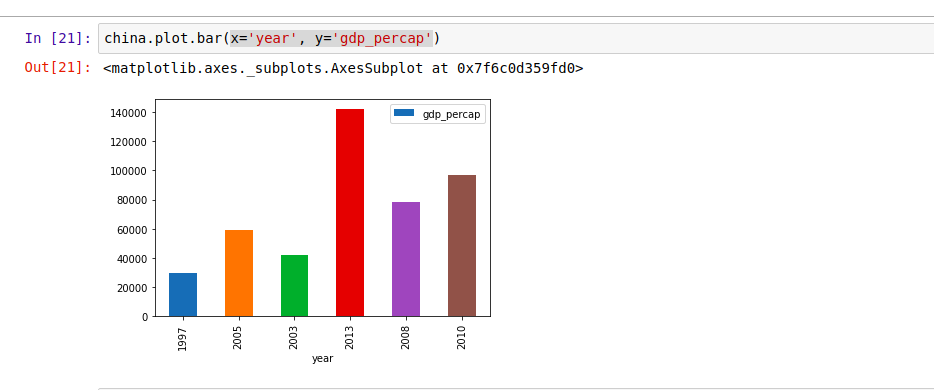Click the gdp_percap legend text
This screenshot has height=390, width=934.
pyautogui.click(x=451, y=114)
